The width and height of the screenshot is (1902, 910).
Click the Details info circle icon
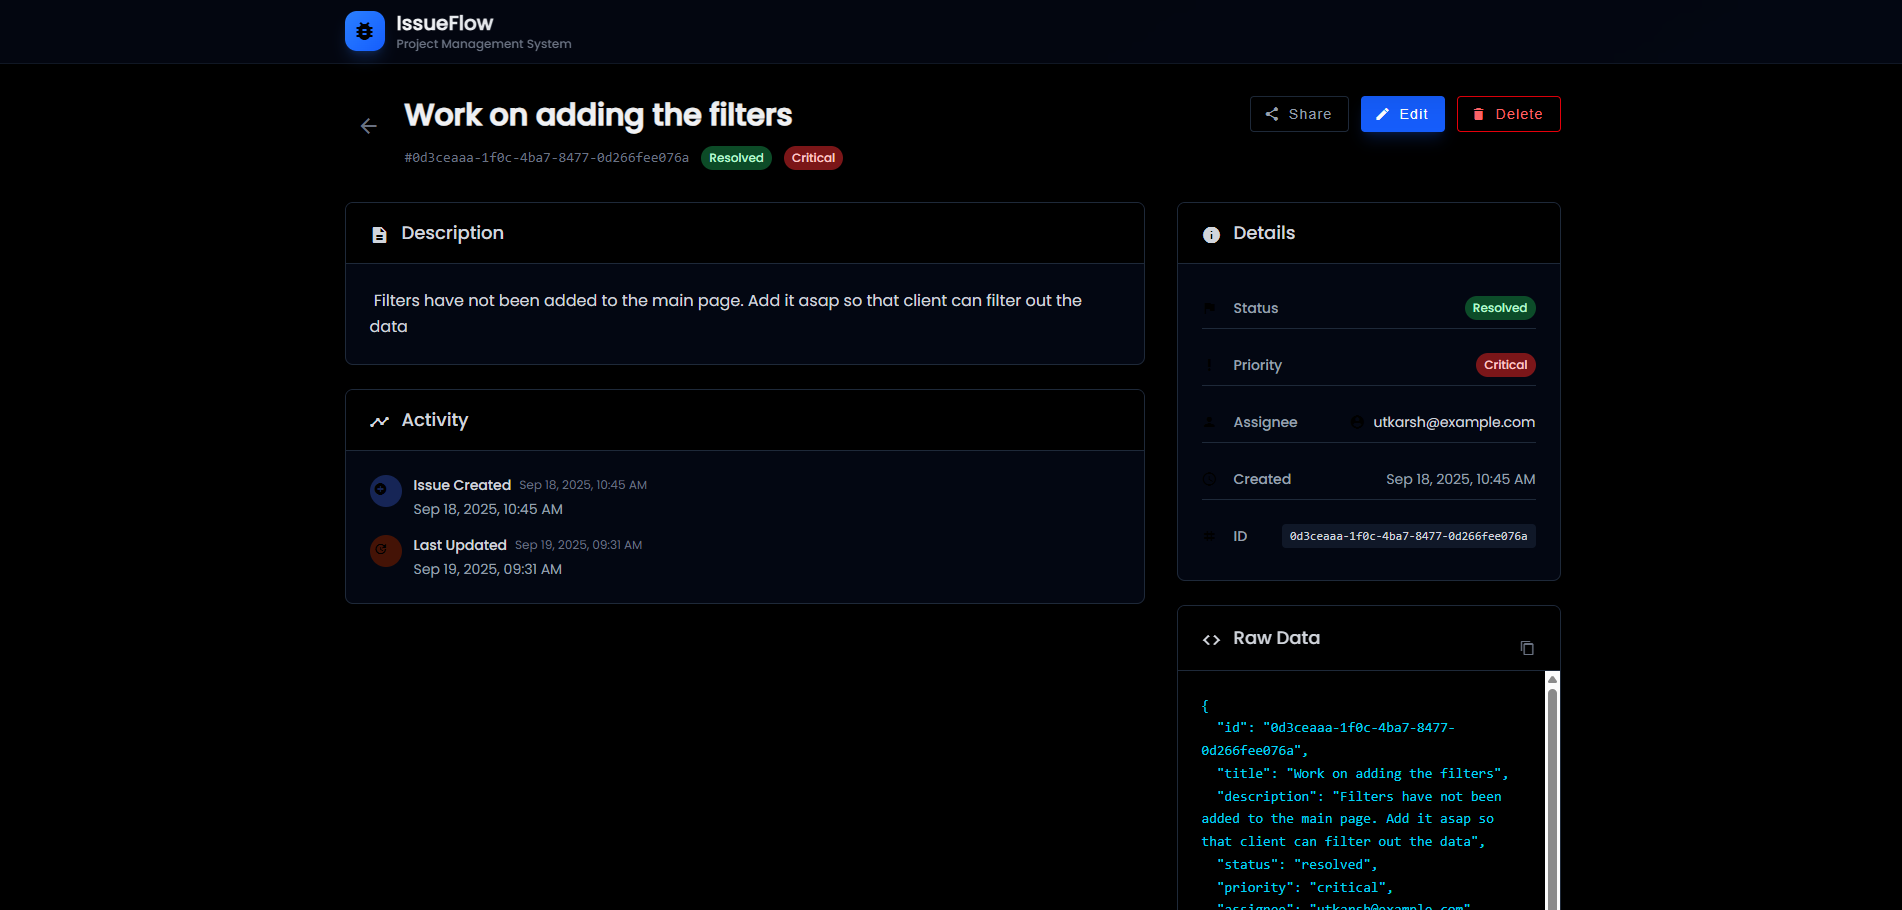(x=1211, y=235)
